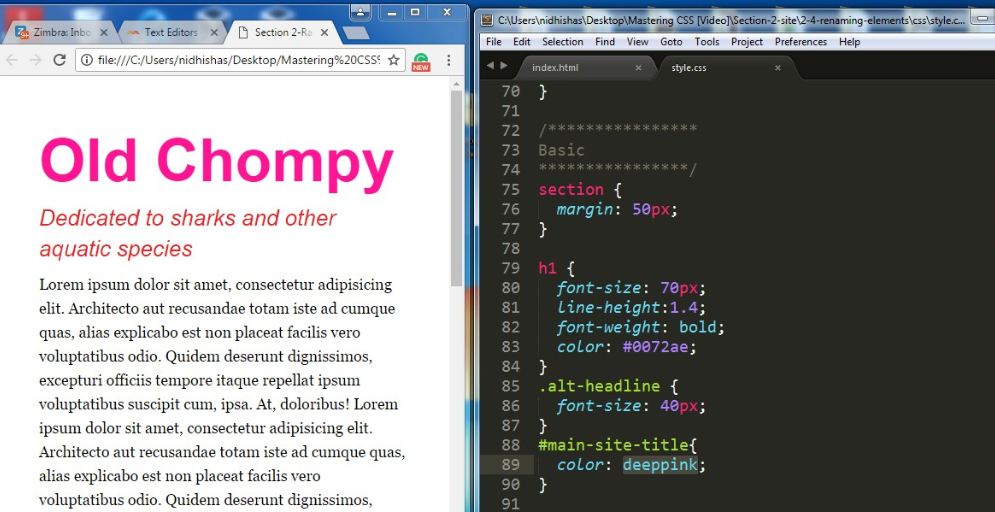Click the previous tab arrow in Sublime
This screenshot has width=995, height=512.
click(490, 65)
